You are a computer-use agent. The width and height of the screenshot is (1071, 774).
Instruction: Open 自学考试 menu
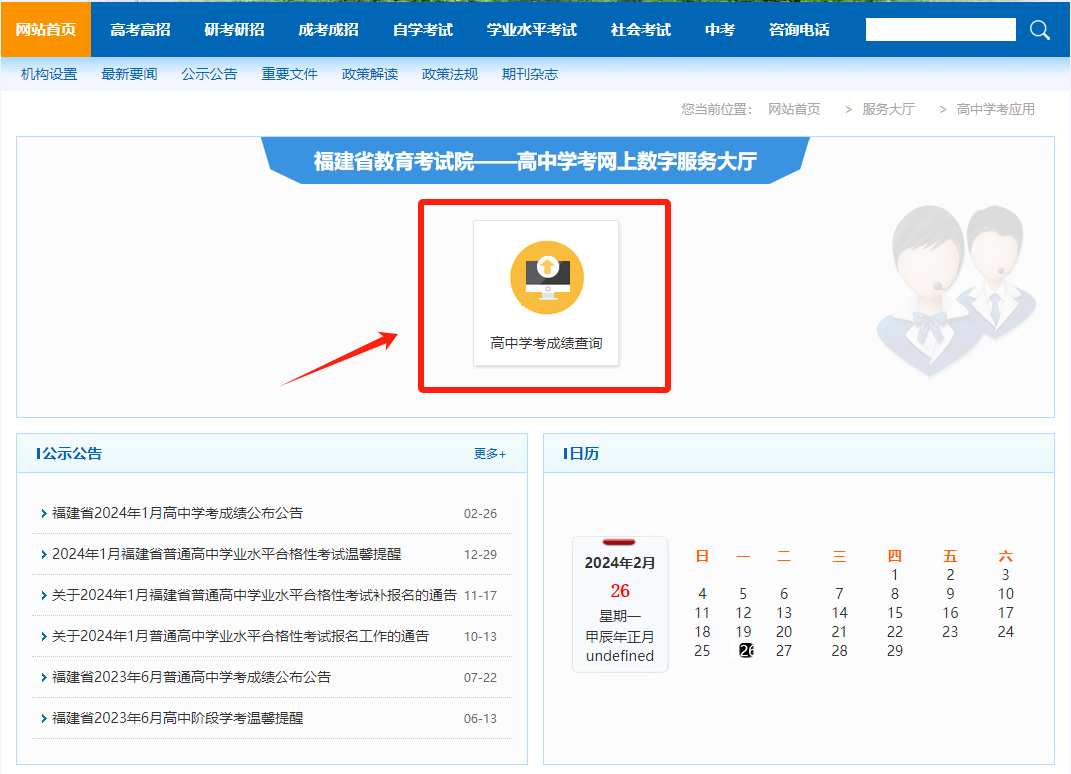423,29
